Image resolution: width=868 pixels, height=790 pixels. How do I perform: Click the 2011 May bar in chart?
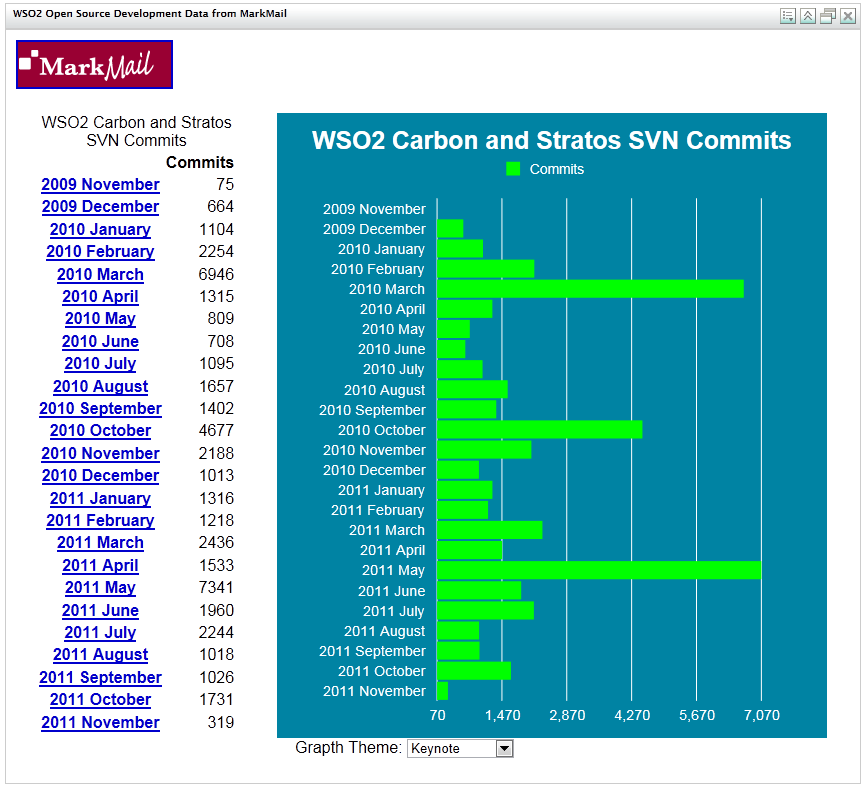[x=599, y=570]
